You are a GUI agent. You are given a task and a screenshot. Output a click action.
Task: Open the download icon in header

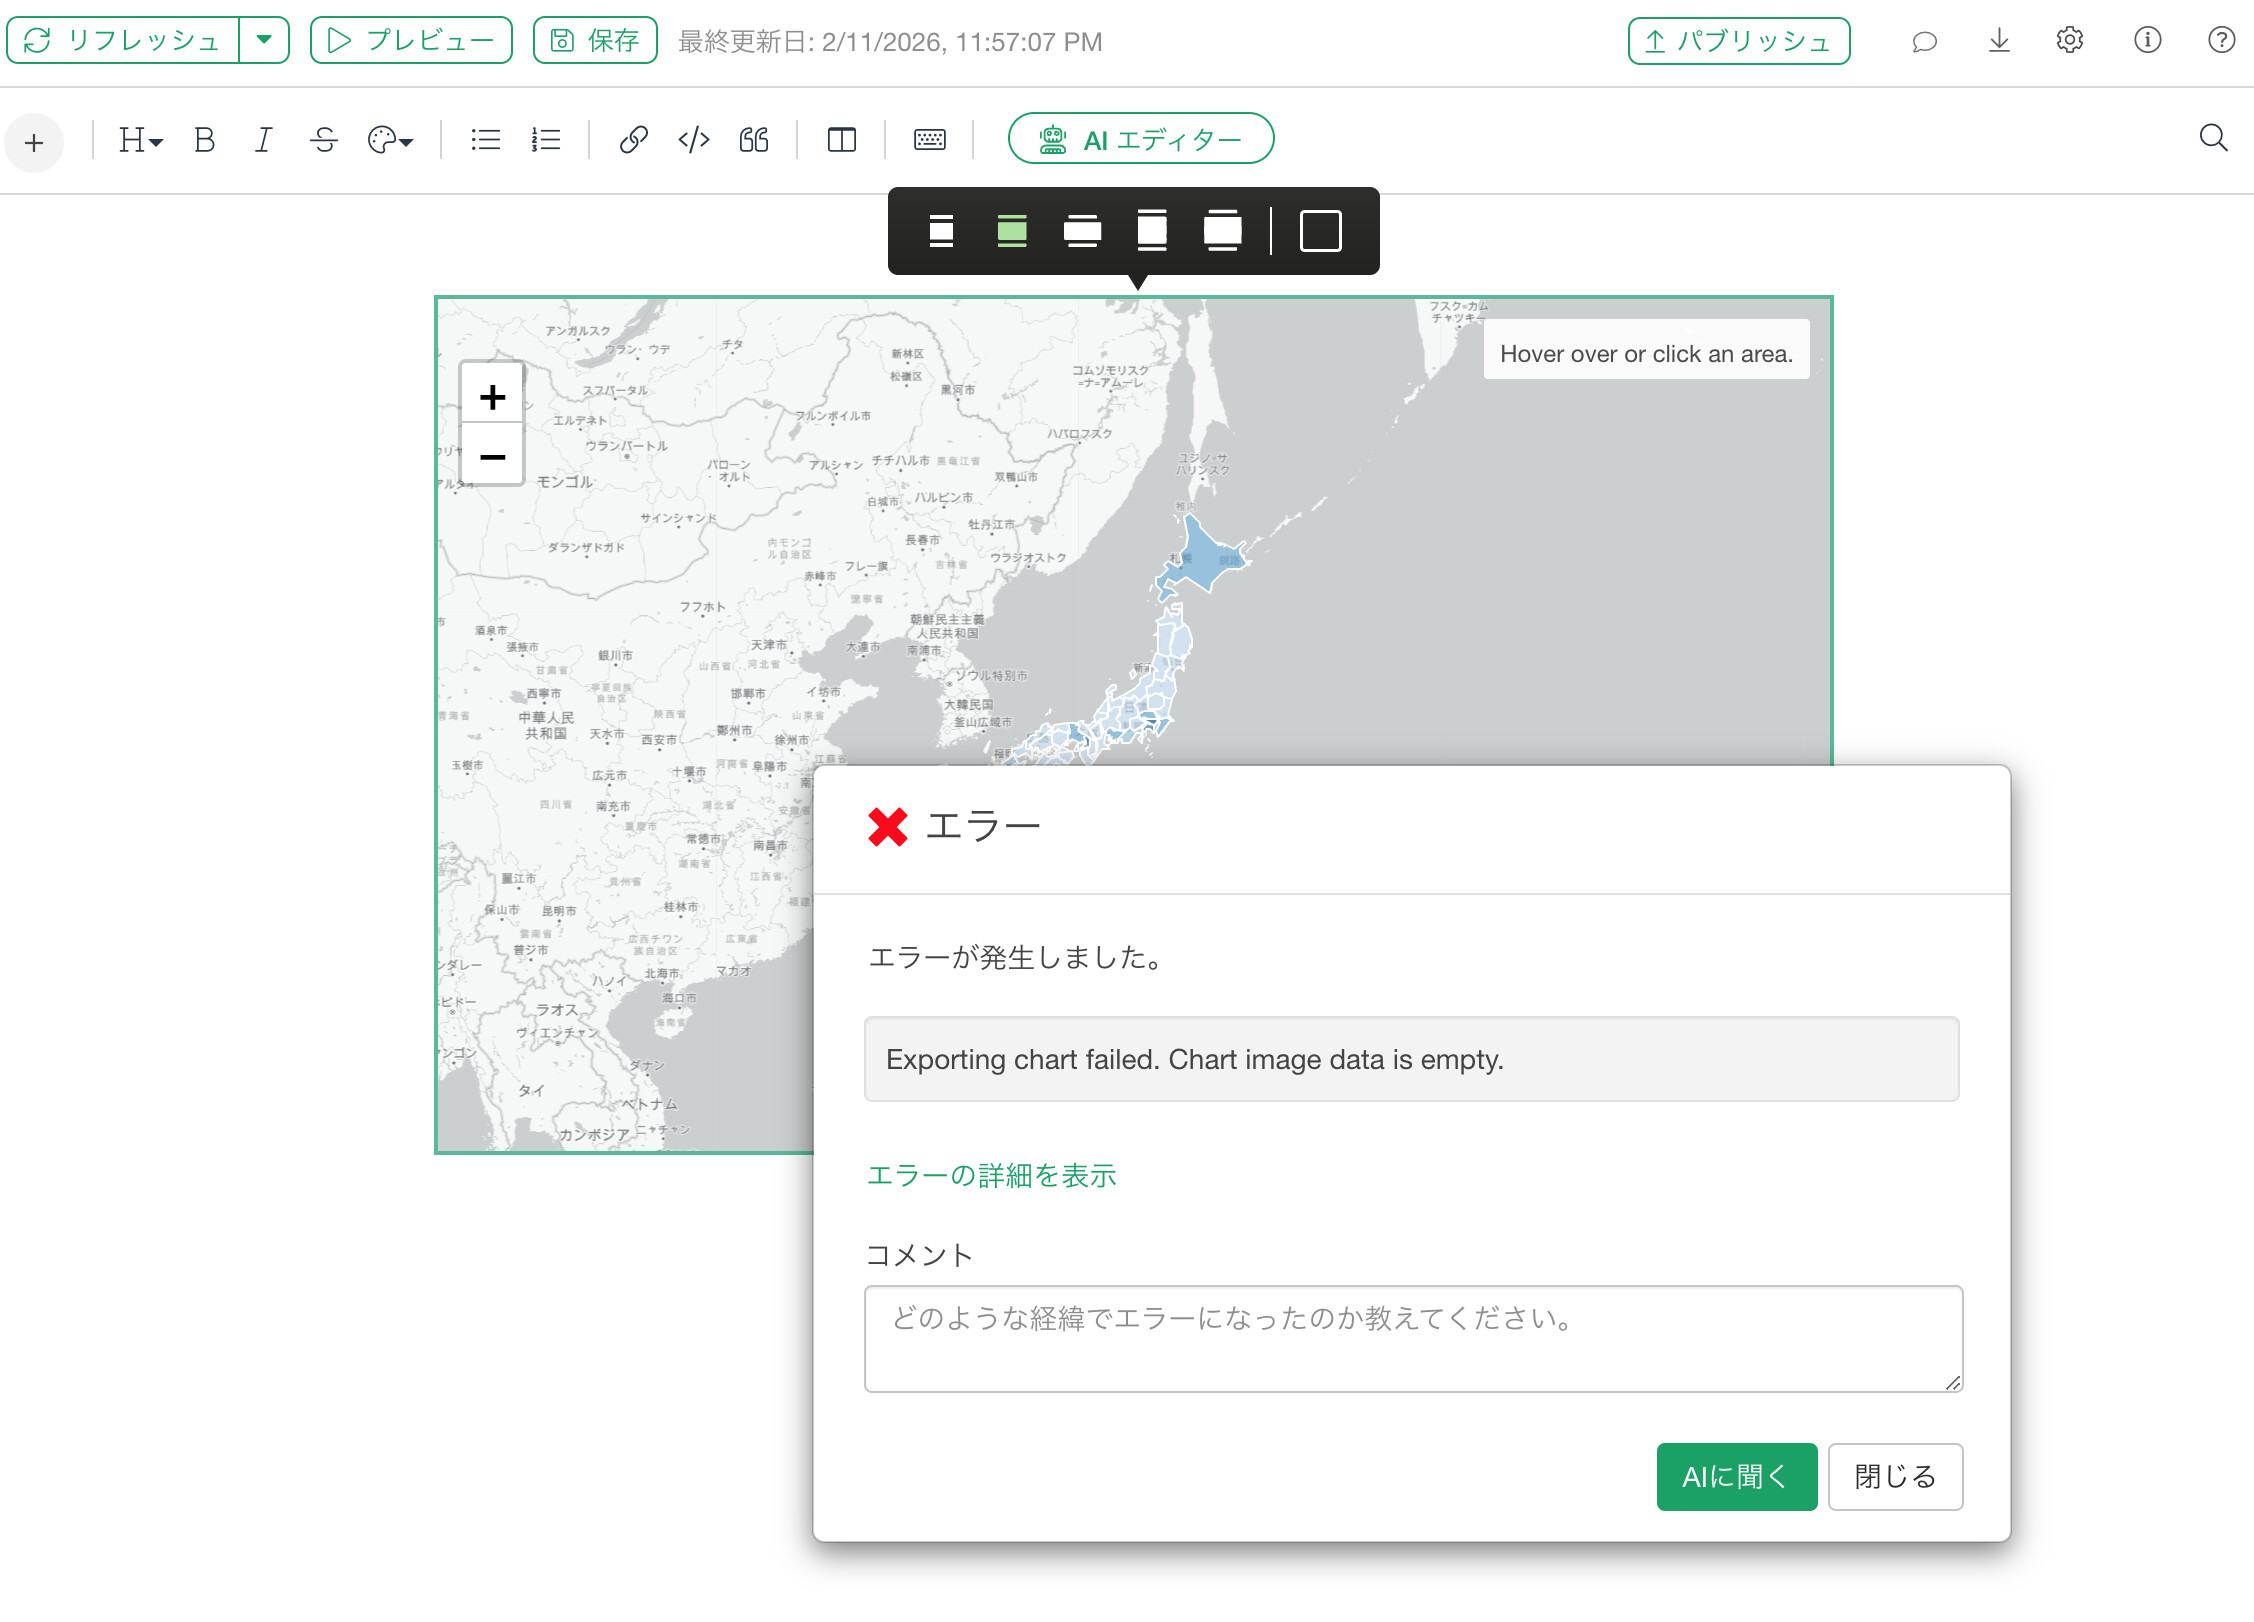click(x=1998, y=41)
